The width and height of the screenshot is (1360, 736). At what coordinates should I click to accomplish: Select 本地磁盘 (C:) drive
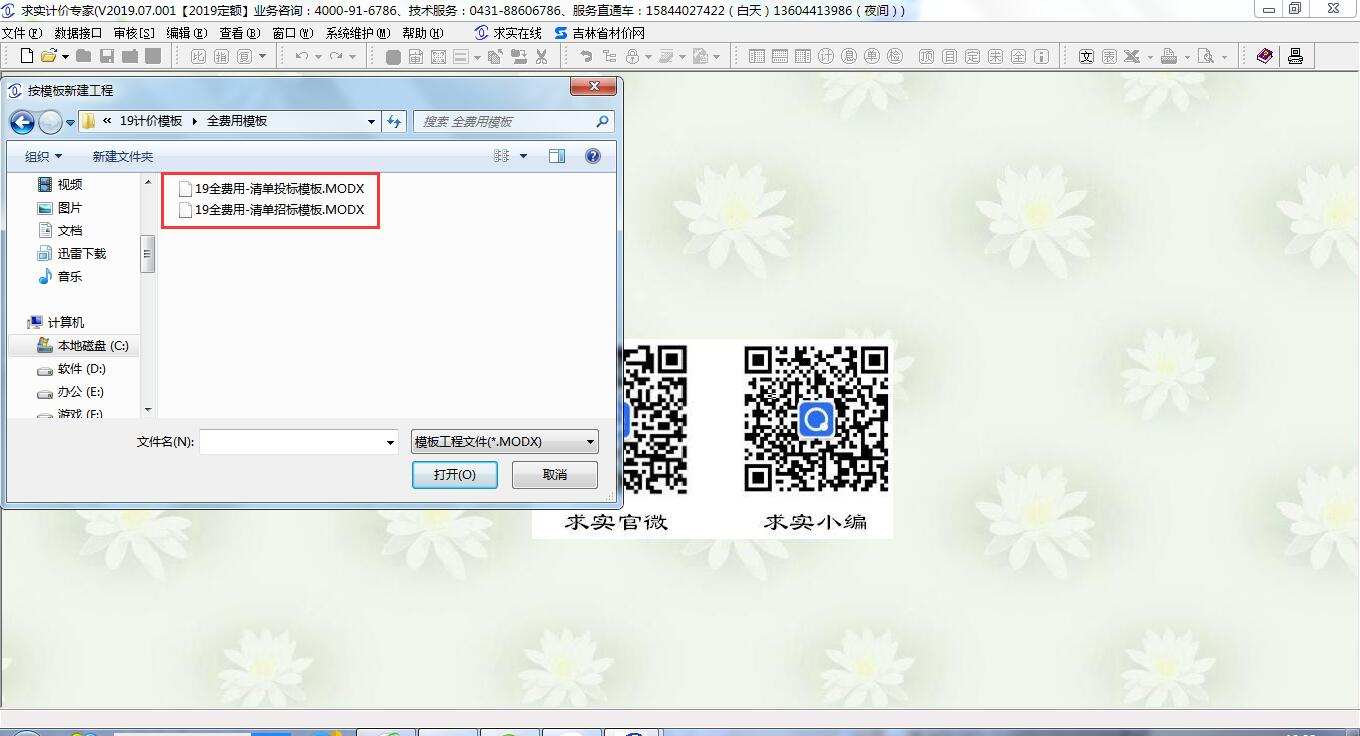(83, 346)
